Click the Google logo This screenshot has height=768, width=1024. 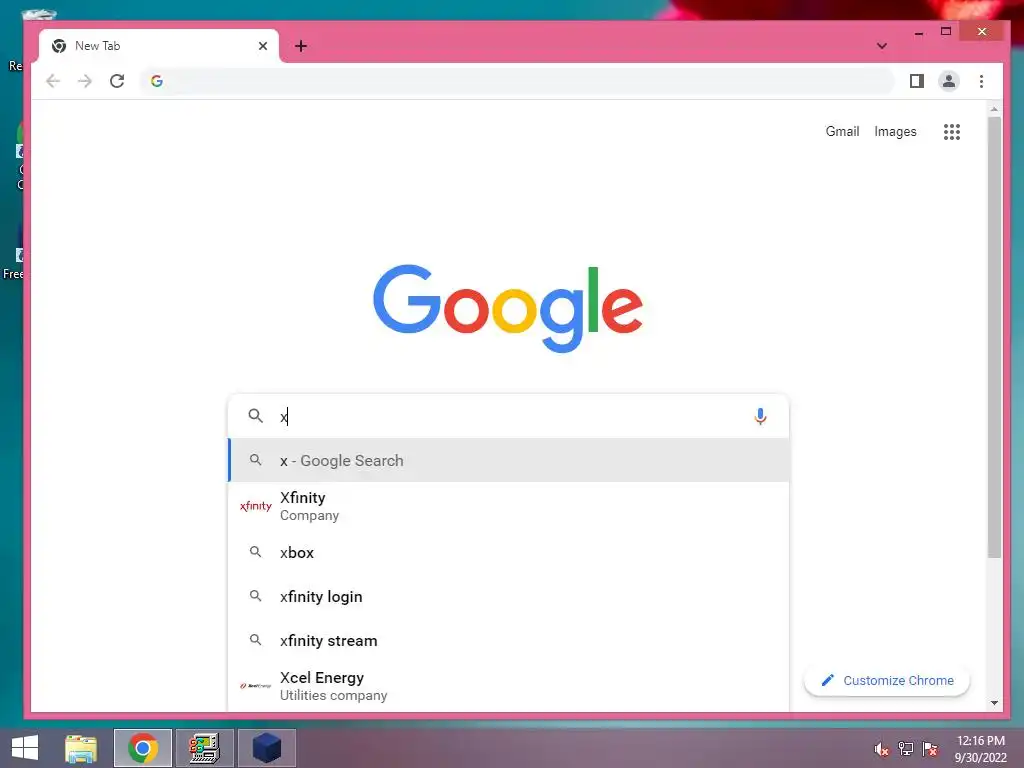[508, 308]
